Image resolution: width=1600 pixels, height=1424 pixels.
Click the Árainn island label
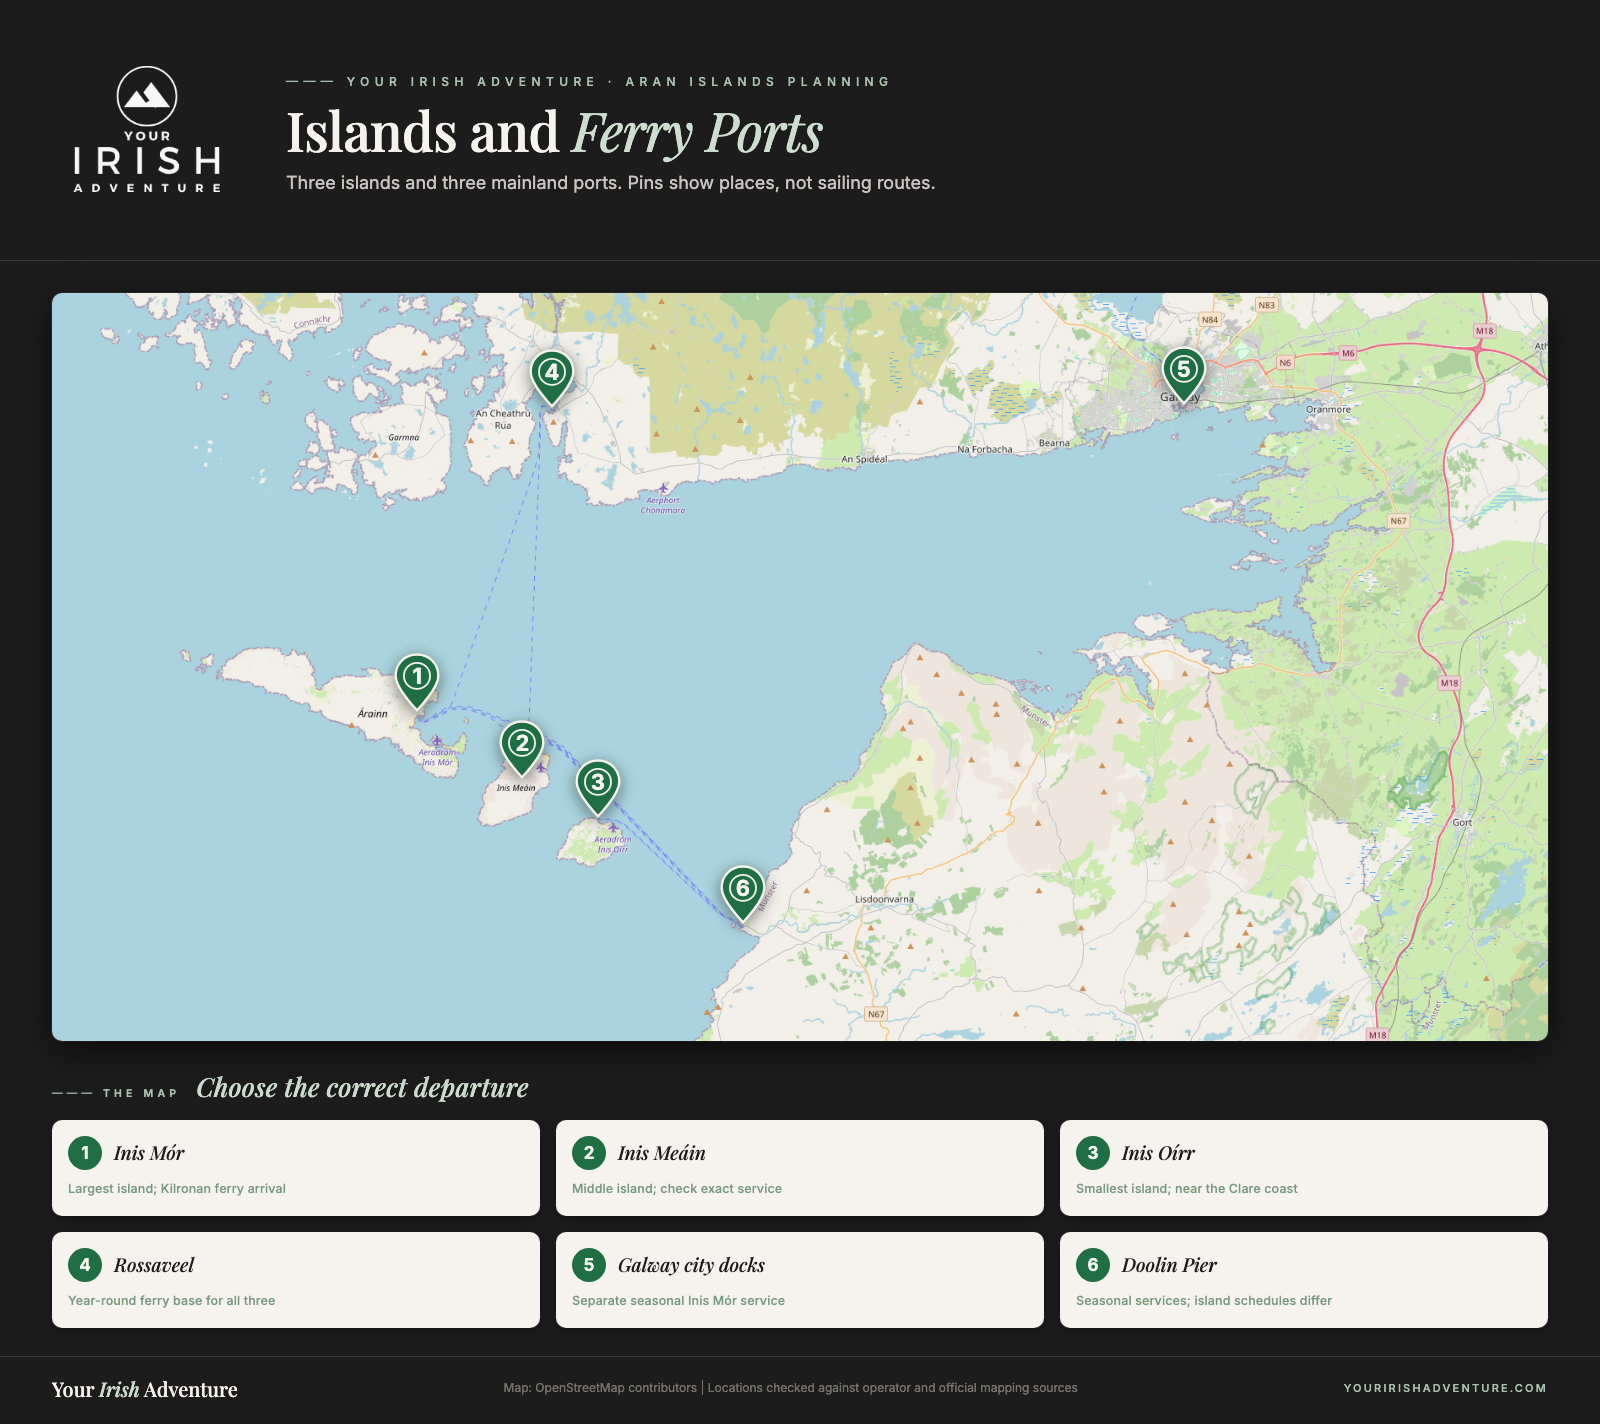[373, 713]
